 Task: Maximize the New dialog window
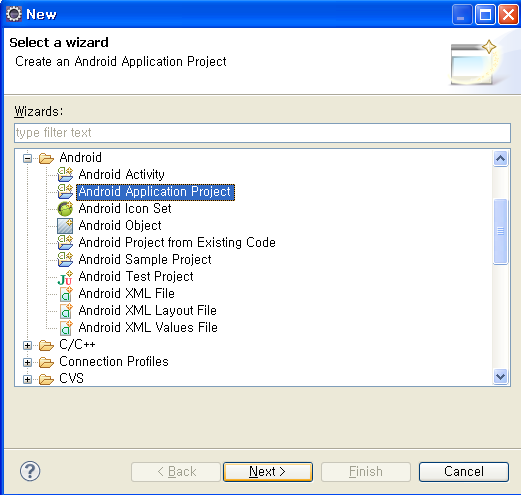pos(485,15)
